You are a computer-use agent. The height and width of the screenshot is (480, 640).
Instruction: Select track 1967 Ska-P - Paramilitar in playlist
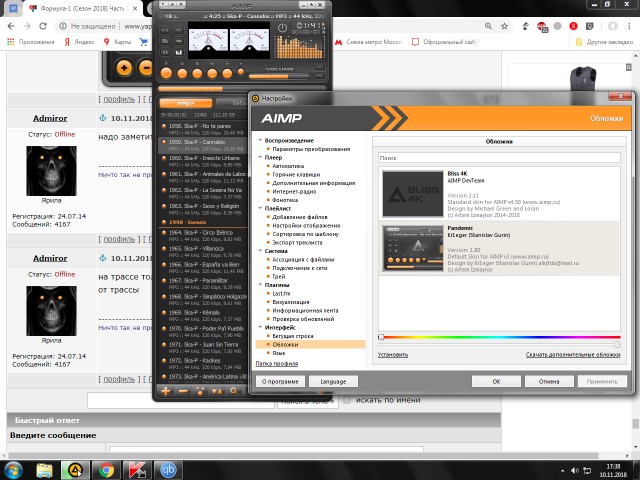tap(203, 284)
